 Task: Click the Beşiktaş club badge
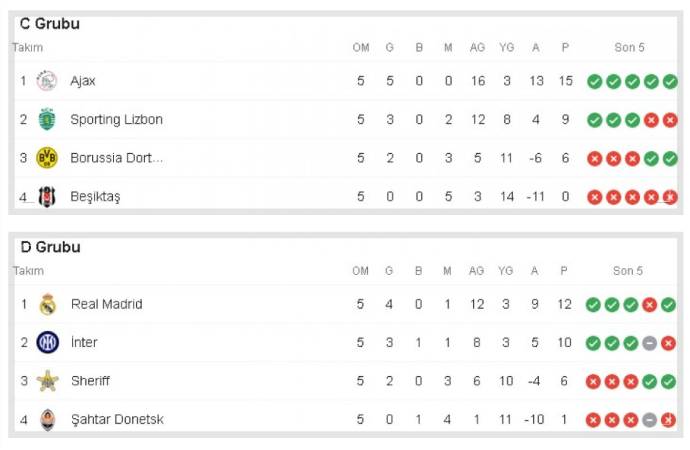pos(47,197)
